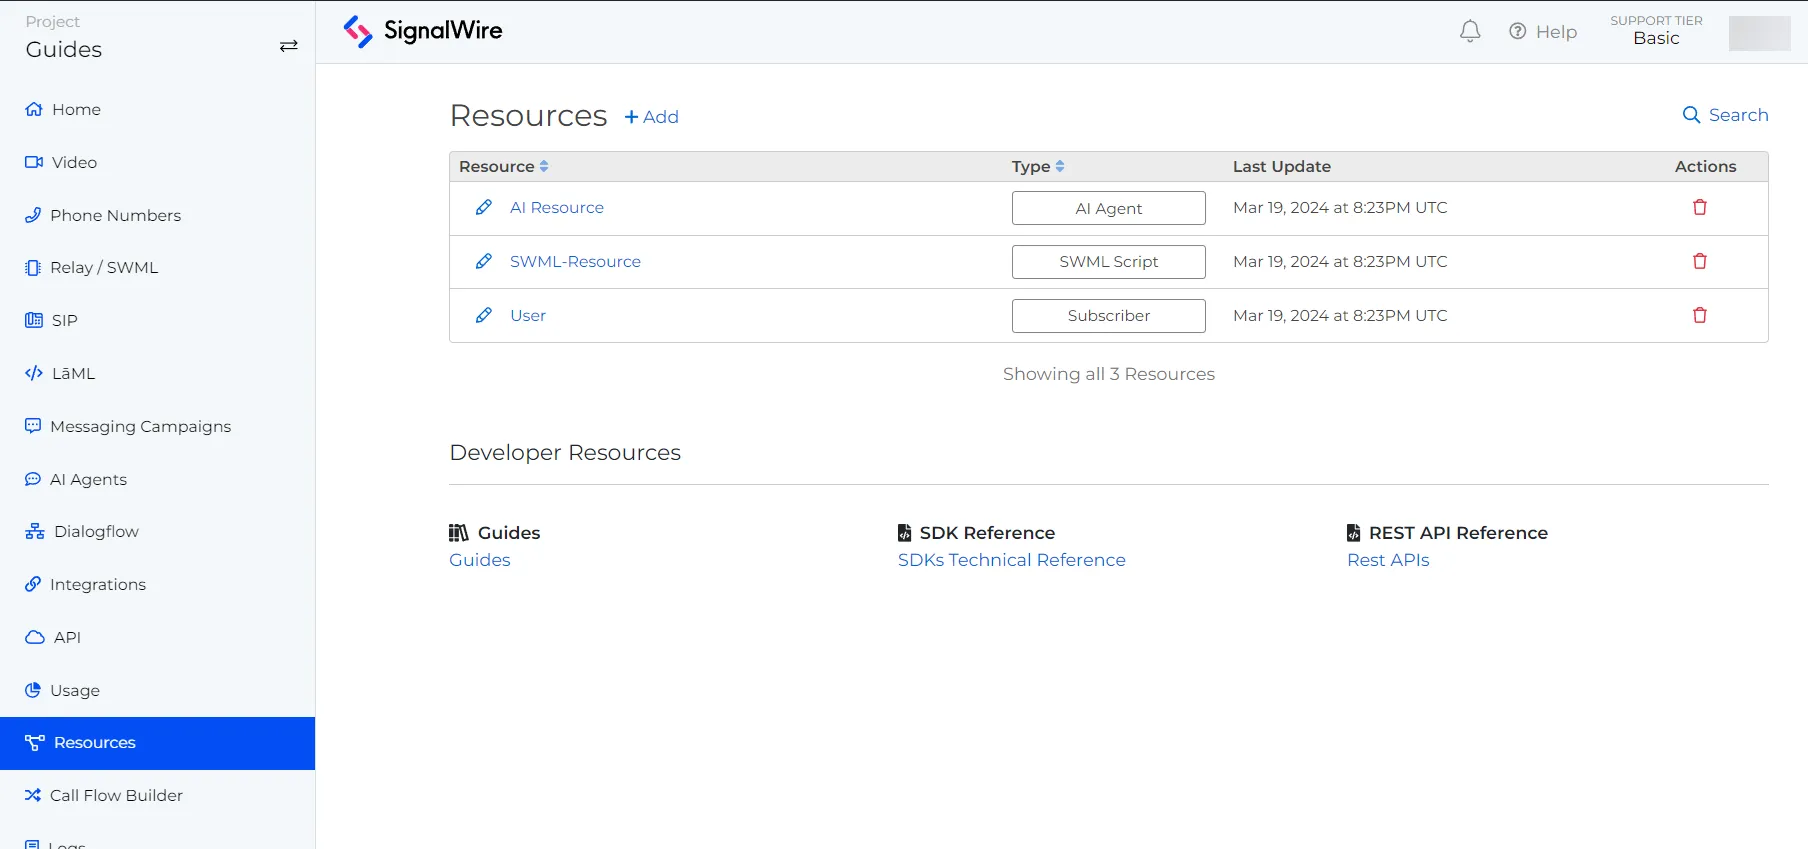Open Relay / SWML section
Image resolution: width=1808 pixels, height=849 pixels.
click(158, 267)
